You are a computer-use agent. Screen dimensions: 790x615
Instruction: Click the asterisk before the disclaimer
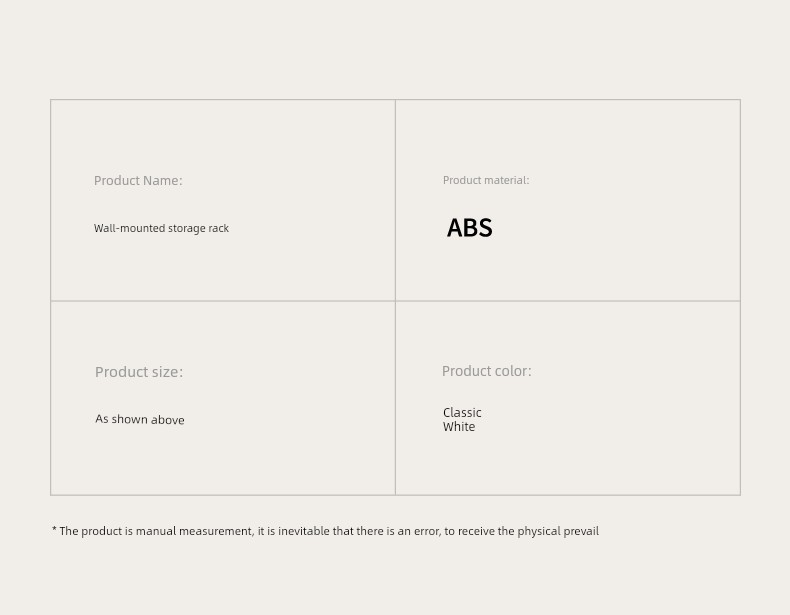pyautogui.click(x=54, y=529)
